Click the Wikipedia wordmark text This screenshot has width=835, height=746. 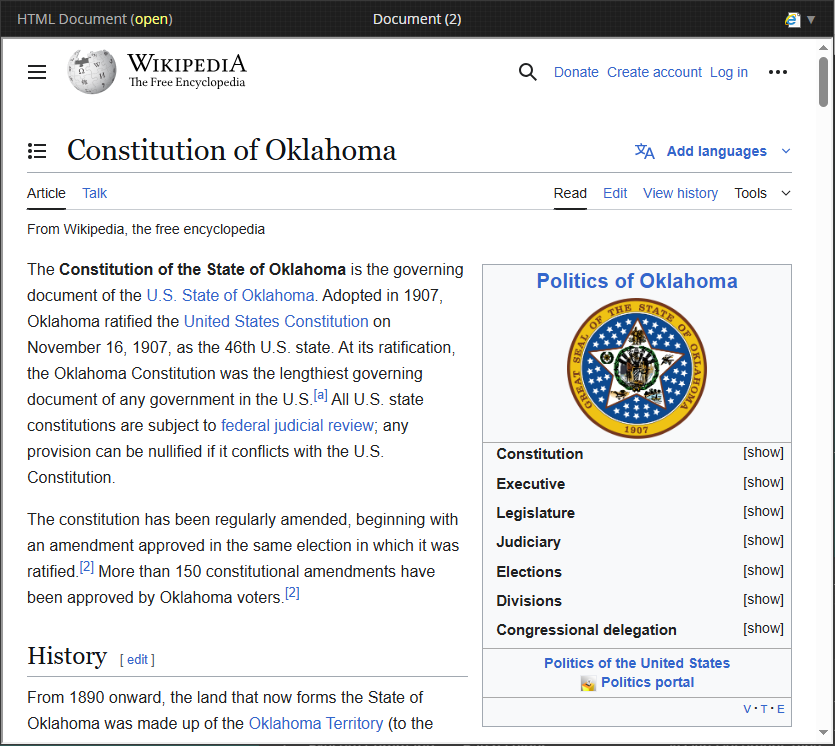[x=187, y=64]
